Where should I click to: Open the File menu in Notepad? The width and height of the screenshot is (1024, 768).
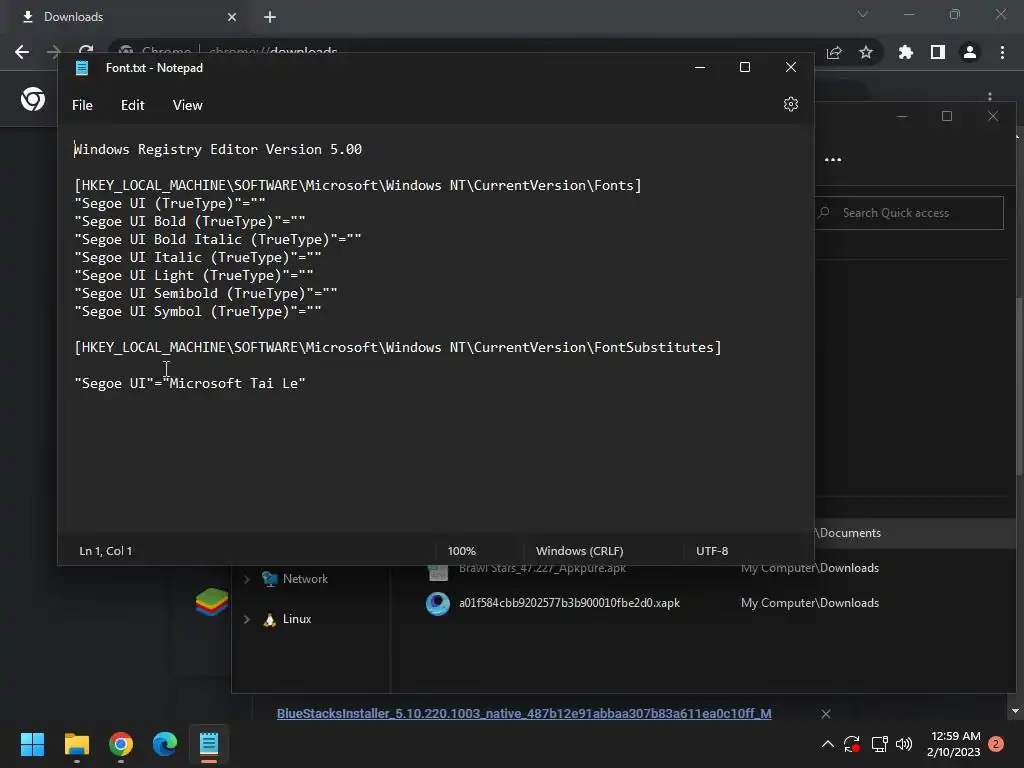[x=82, y=105]
